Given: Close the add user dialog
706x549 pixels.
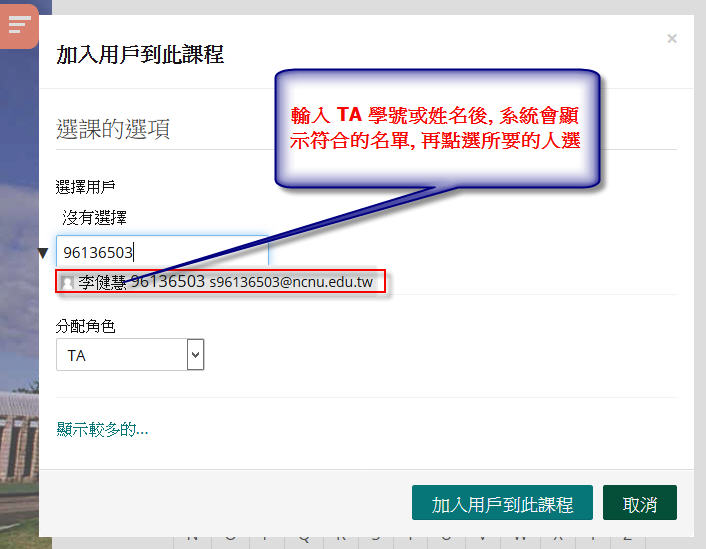Looking at the screenshot, I should coord(671,39).
